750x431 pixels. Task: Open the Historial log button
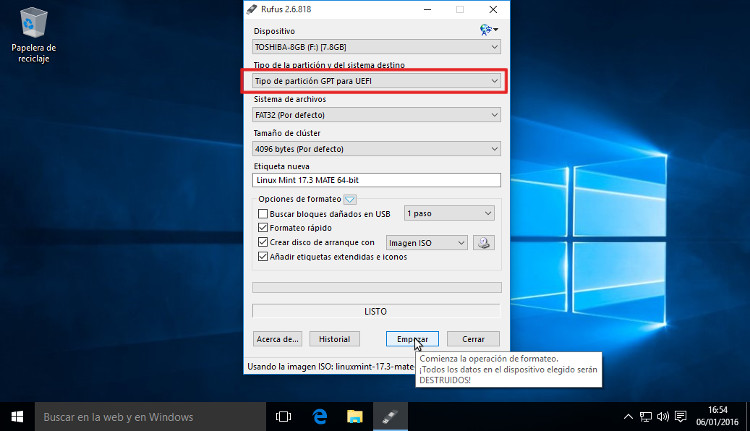pos(334,339)
